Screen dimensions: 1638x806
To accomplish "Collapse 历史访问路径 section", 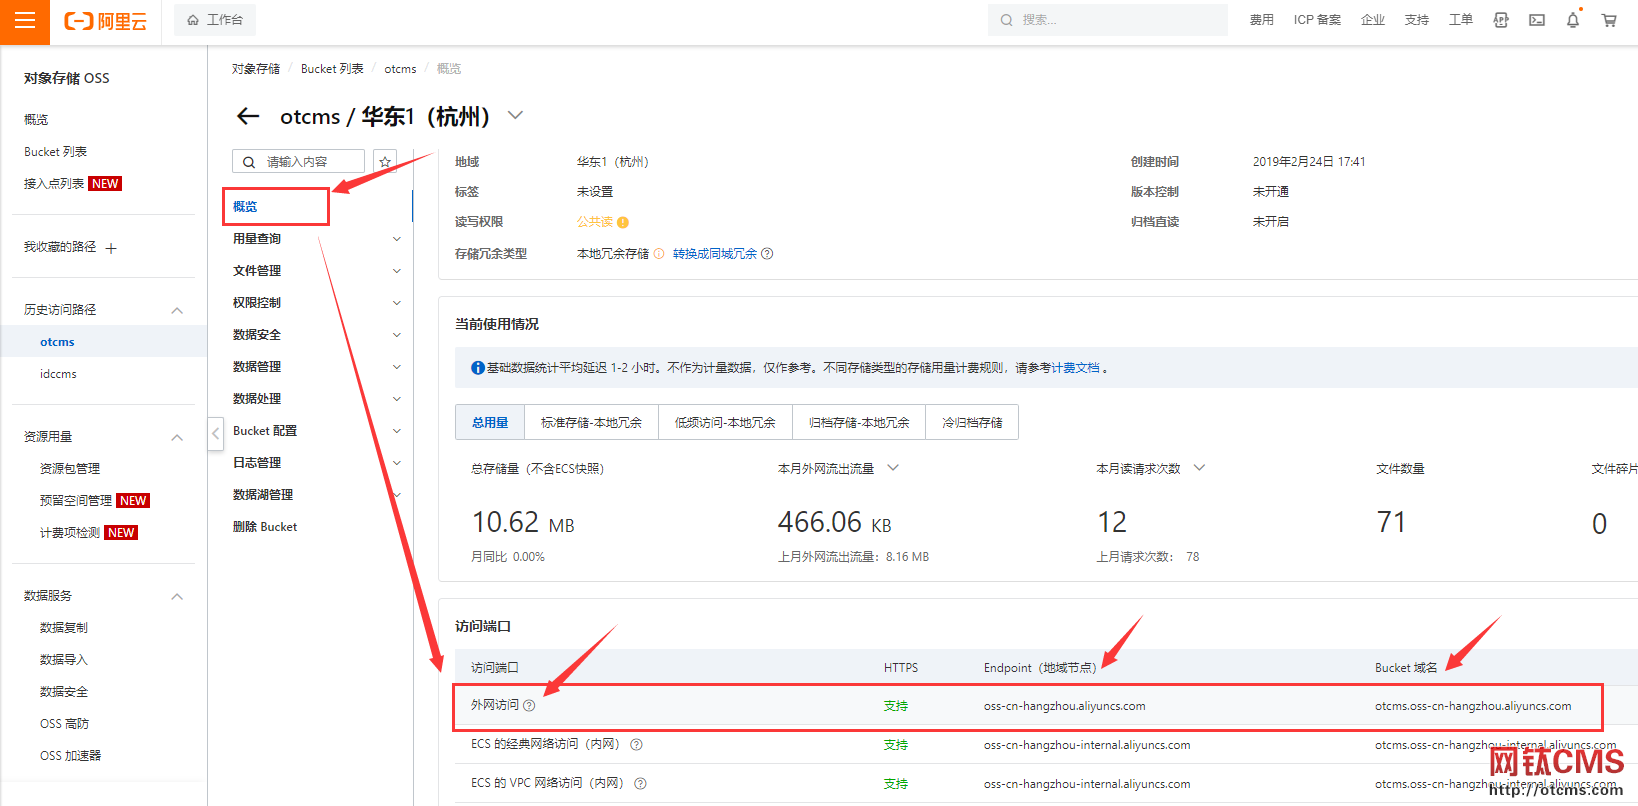I will 177,310.
